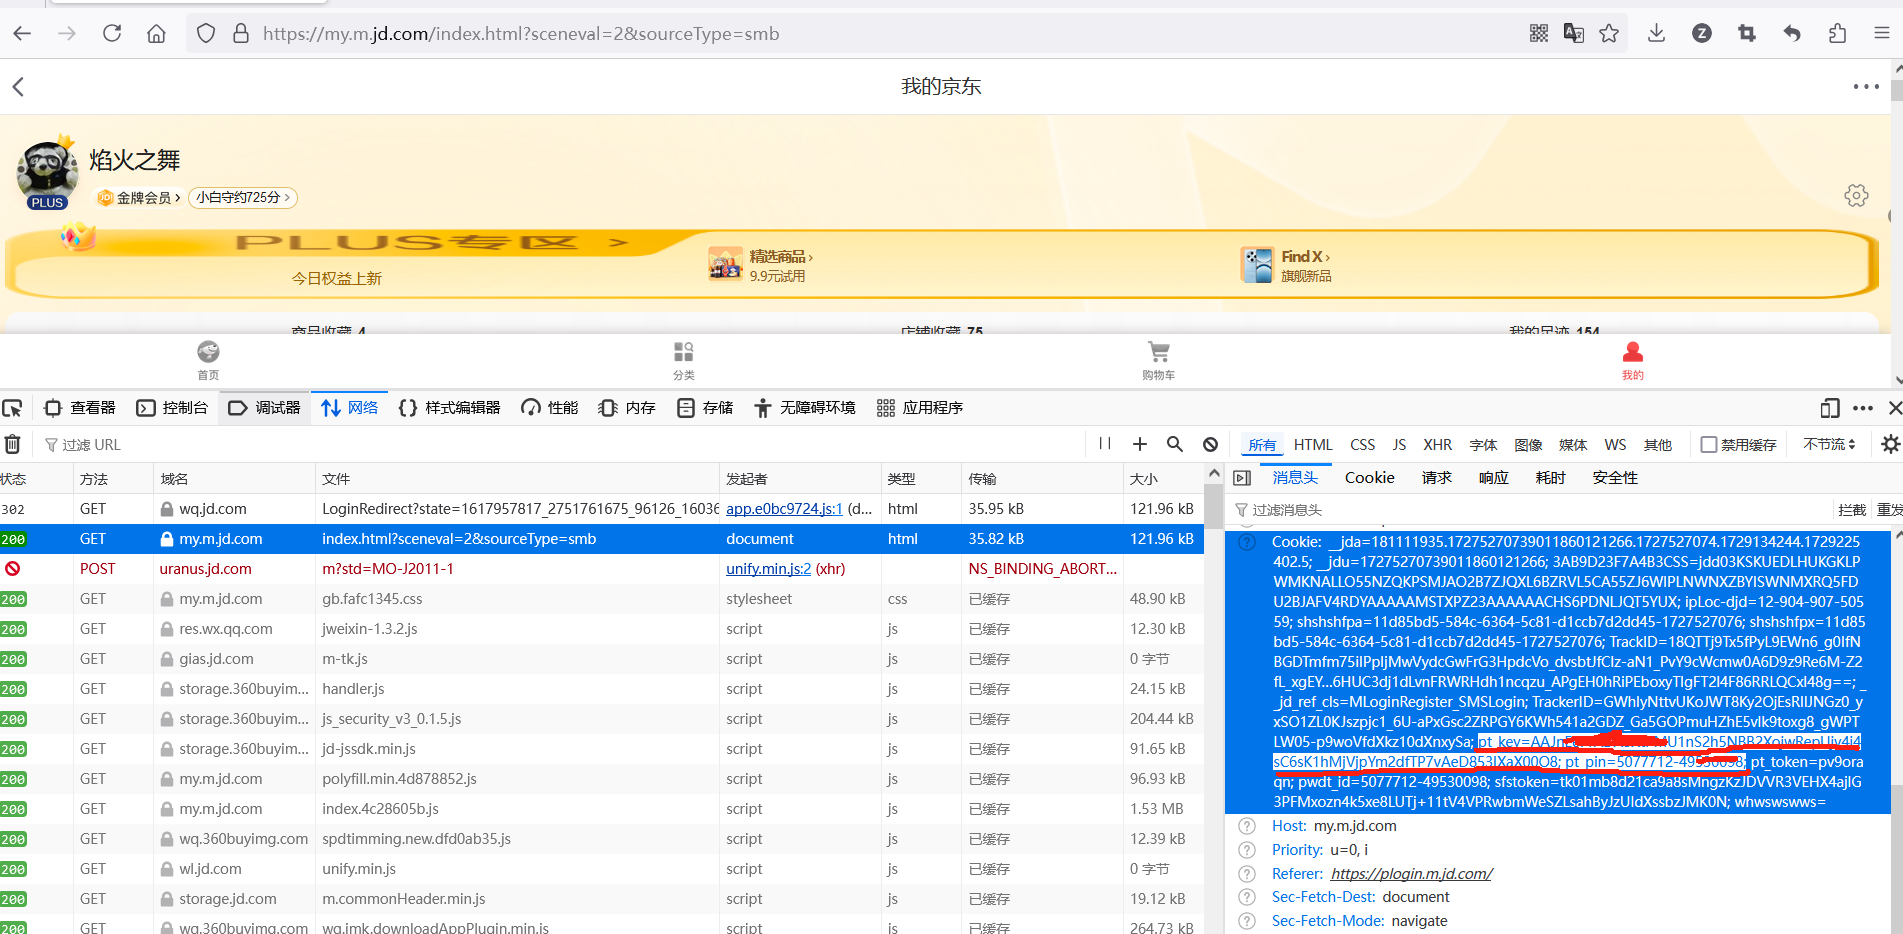This screenshot has width=1903, height=934.
Task: Go to browser home page icon
Action: [156, 34]
